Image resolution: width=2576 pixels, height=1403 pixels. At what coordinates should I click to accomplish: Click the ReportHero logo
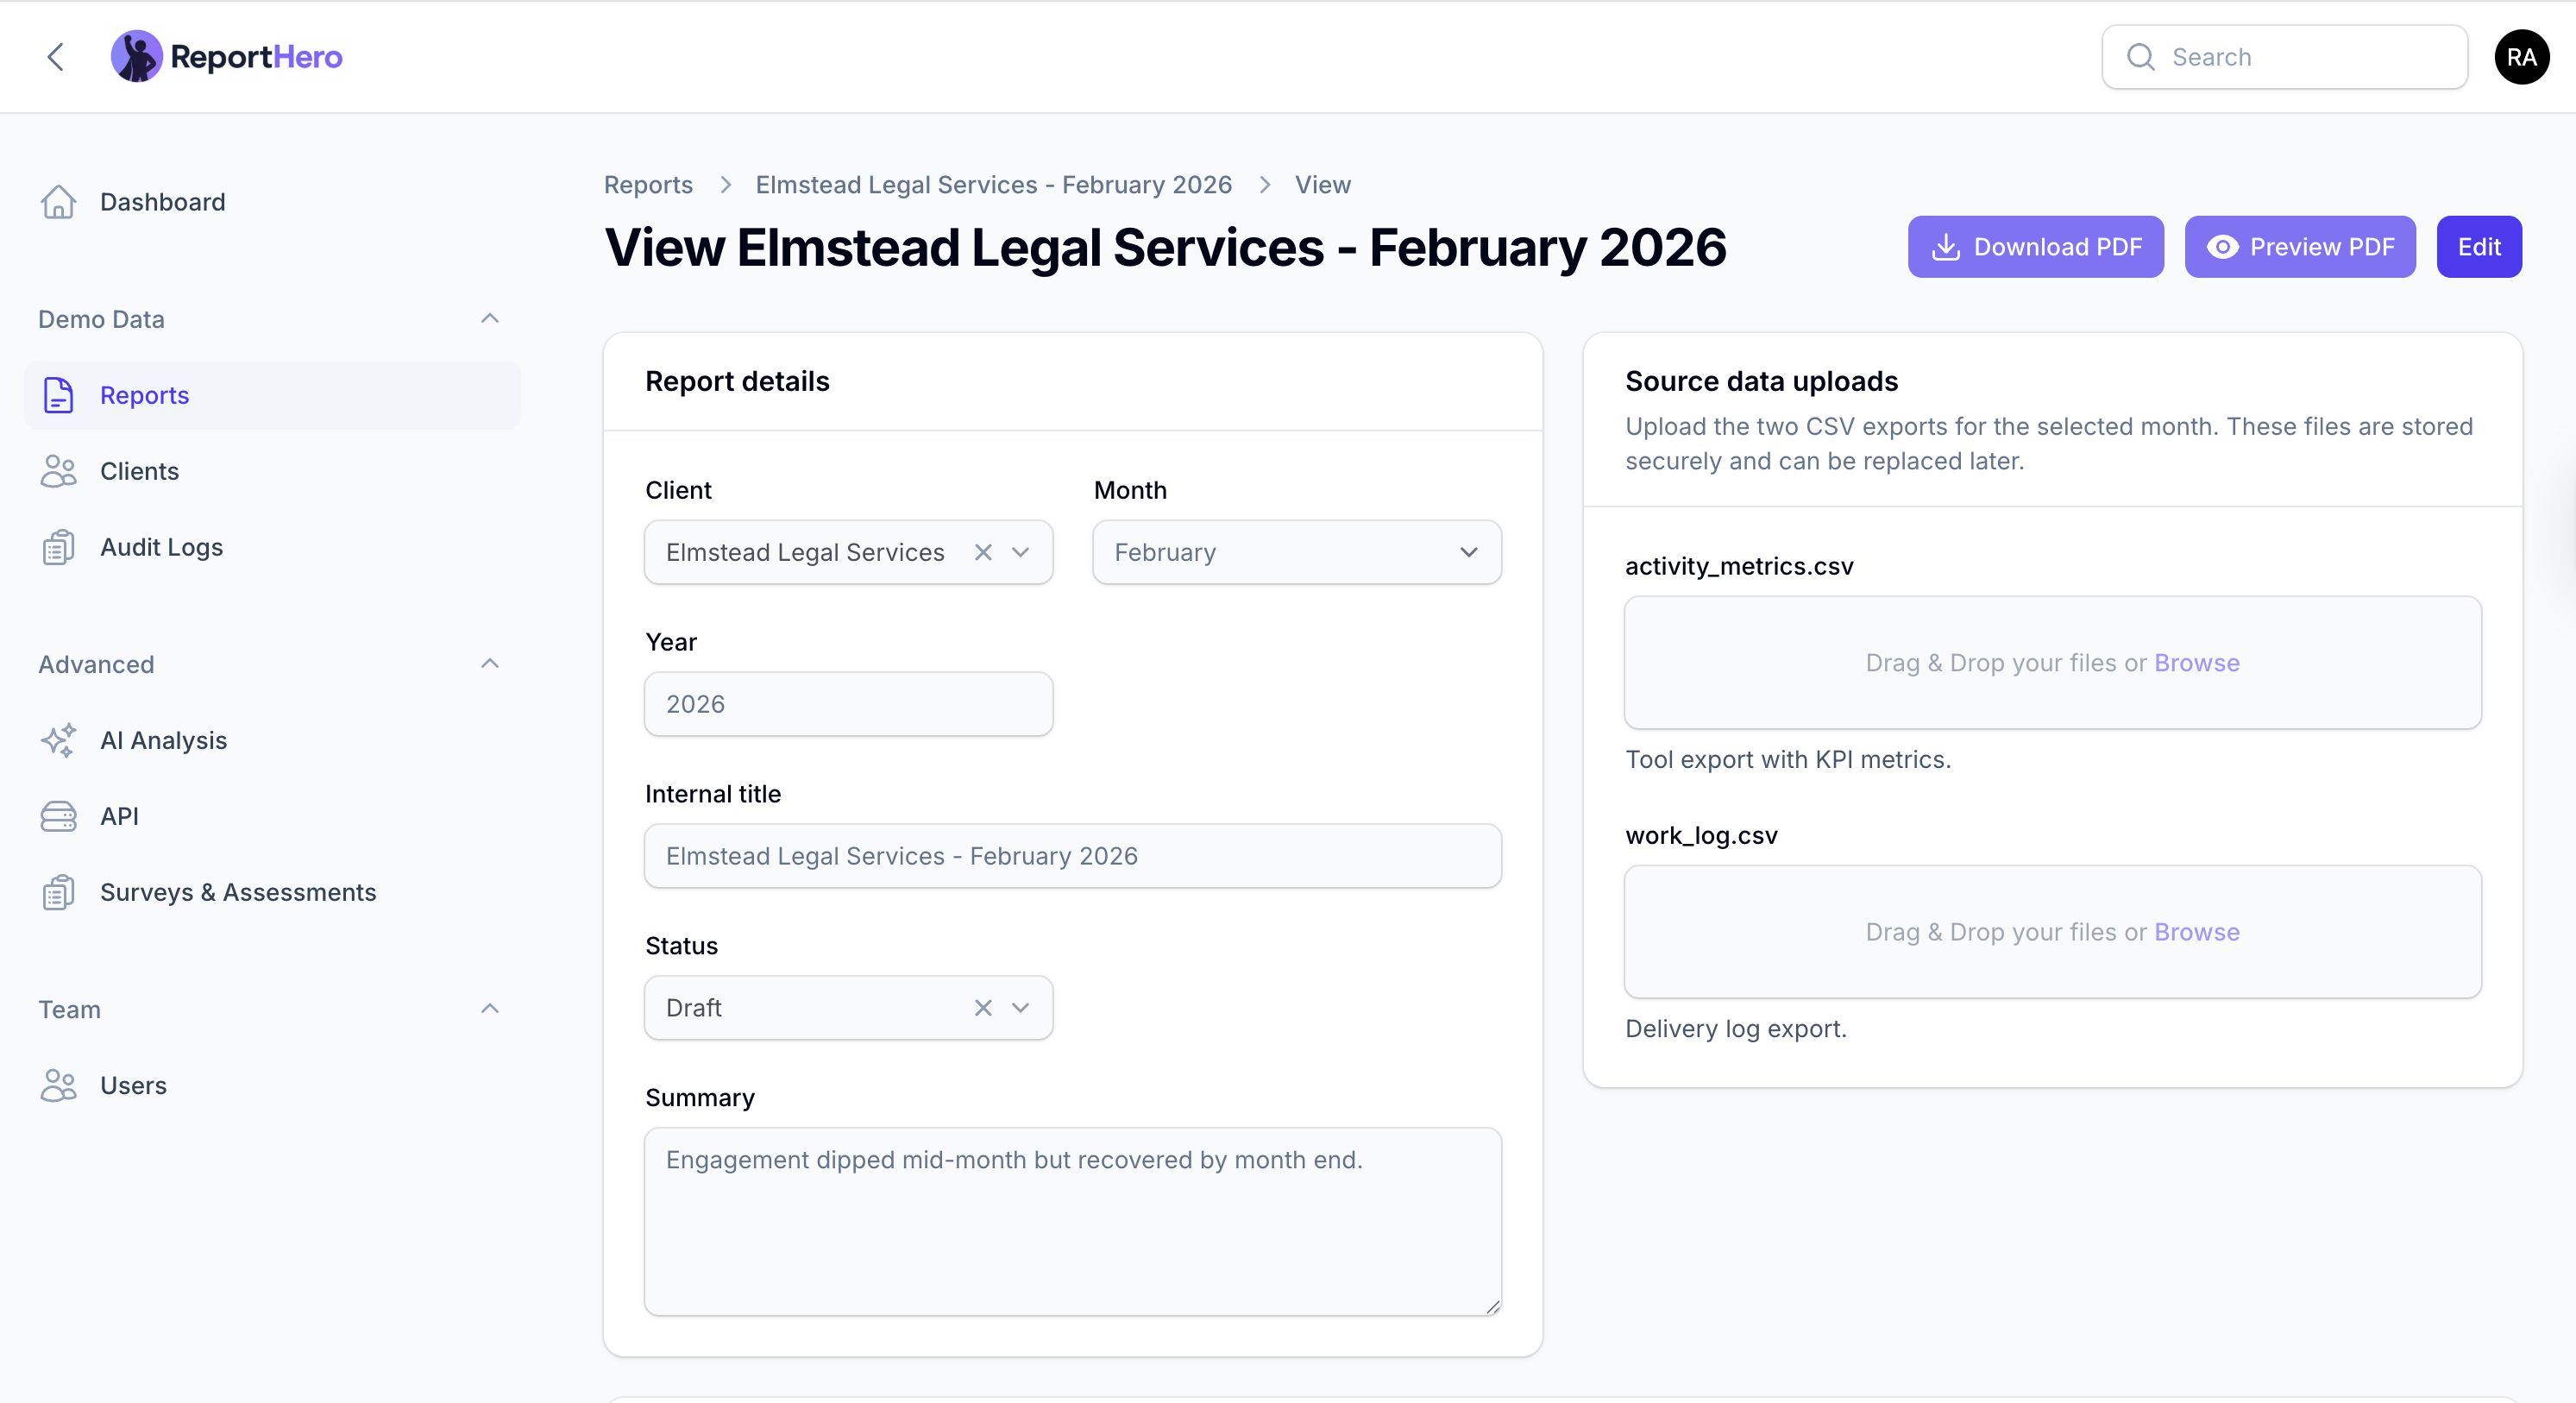(227, 57)
